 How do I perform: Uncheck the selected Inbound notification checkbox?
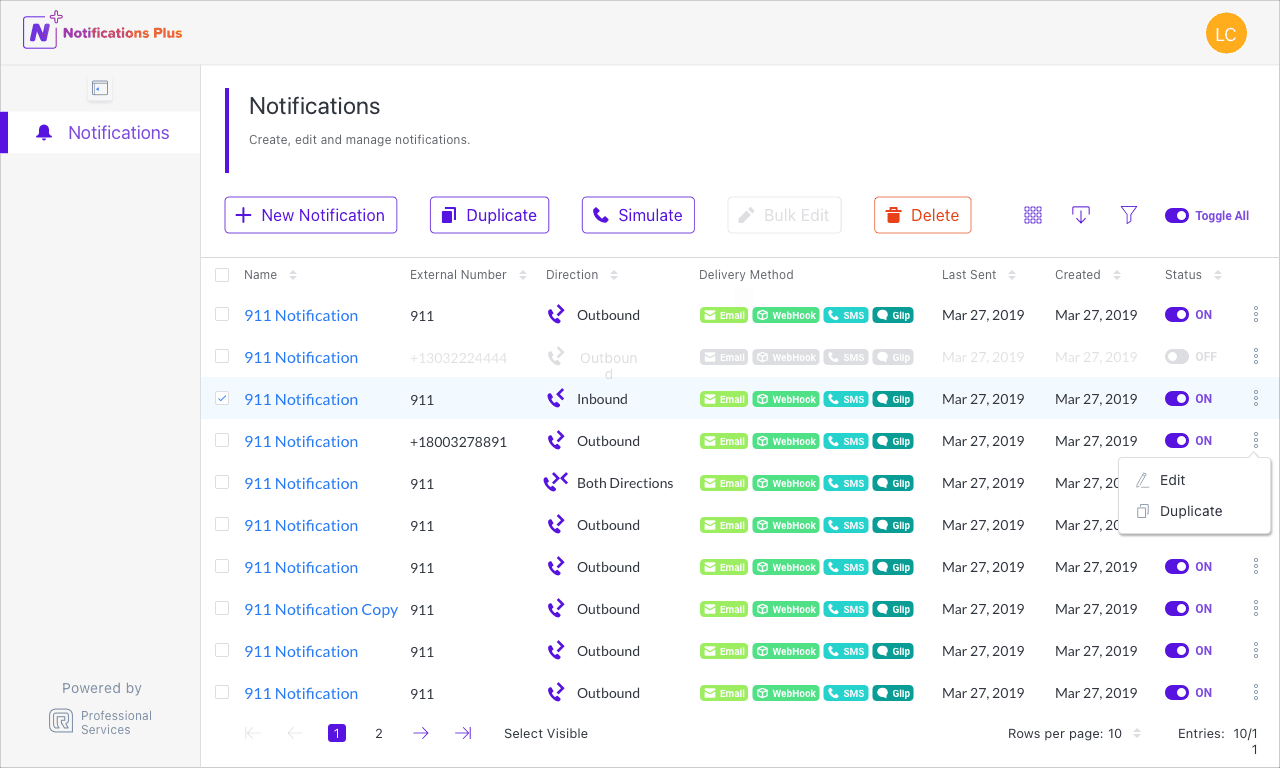[222, 398]
